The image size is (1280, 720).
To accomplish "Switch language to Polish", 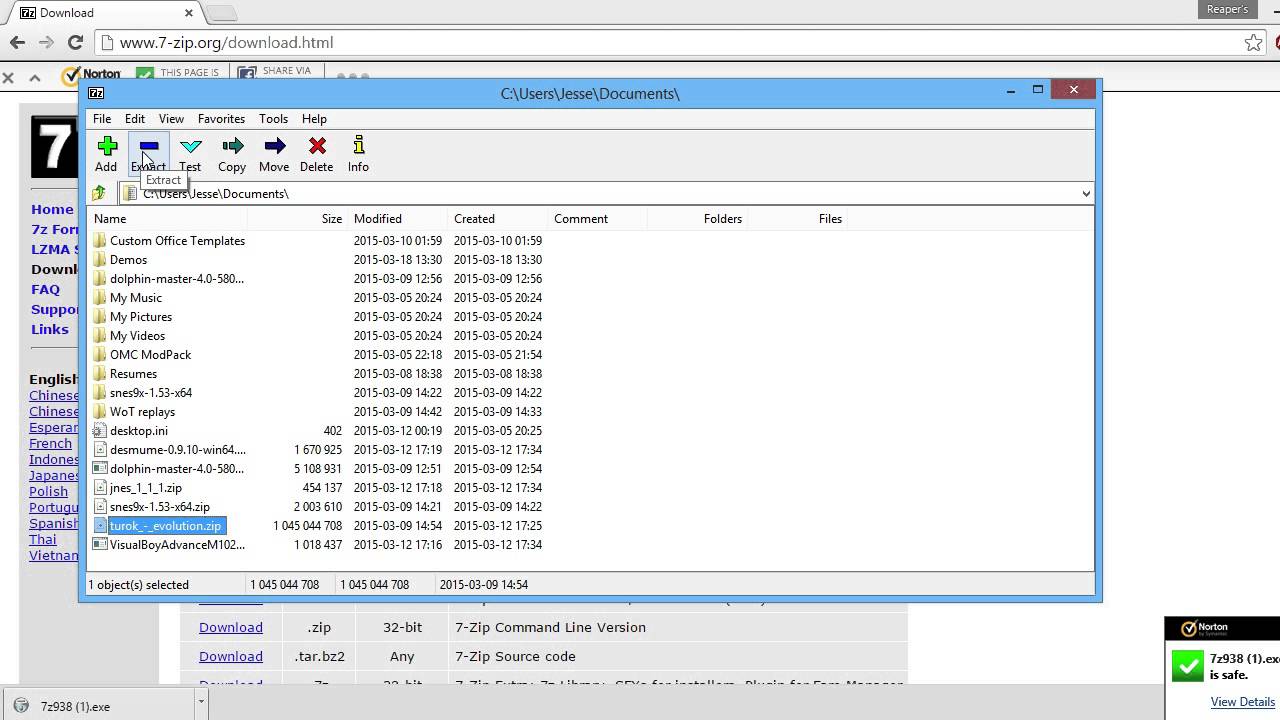I will pyautogui.click(x=48, y=491).
